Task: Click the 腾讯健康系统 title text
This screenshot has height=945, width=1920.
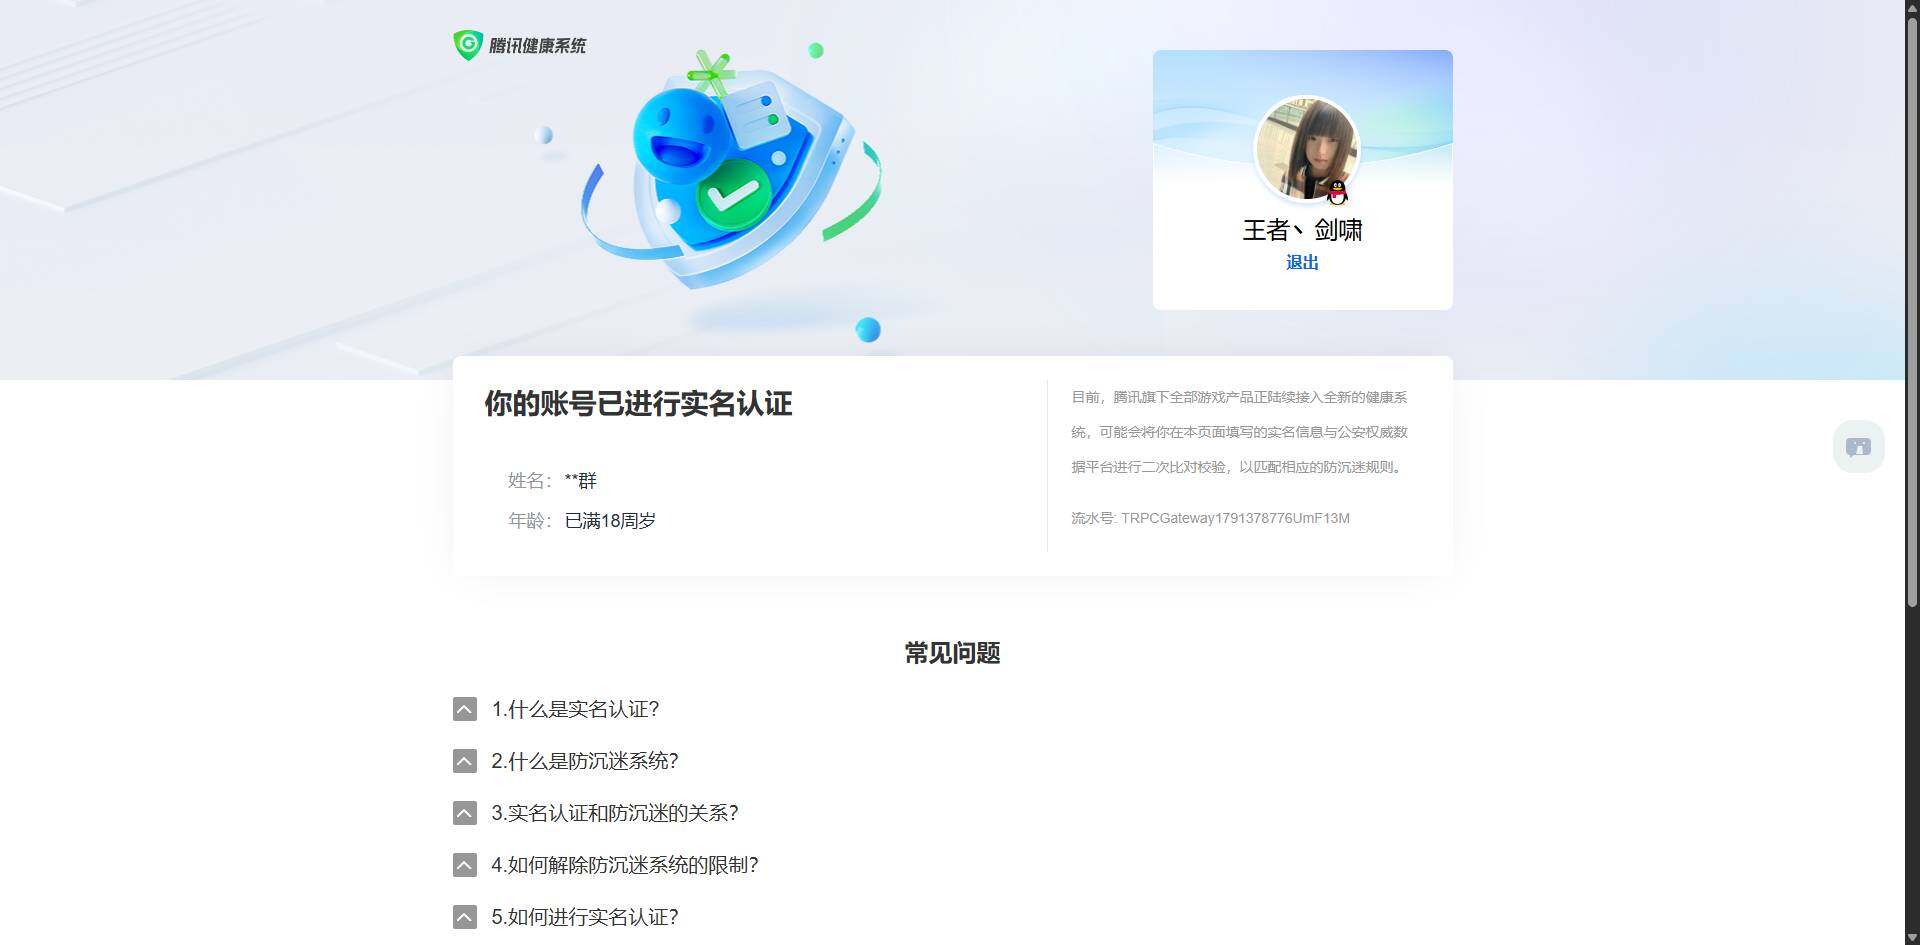Action: tap(537, 45)
